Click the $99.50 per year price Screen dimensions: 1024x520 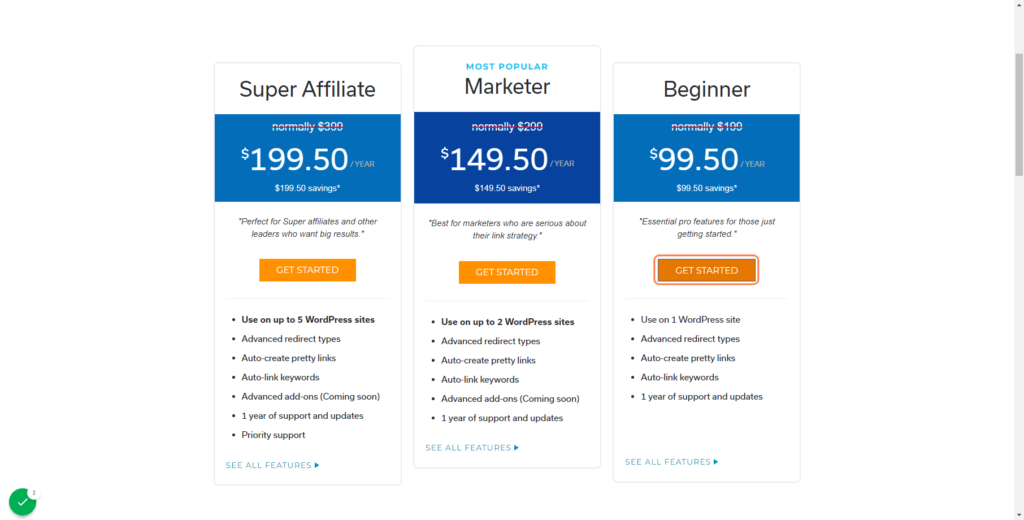point(707,159)
